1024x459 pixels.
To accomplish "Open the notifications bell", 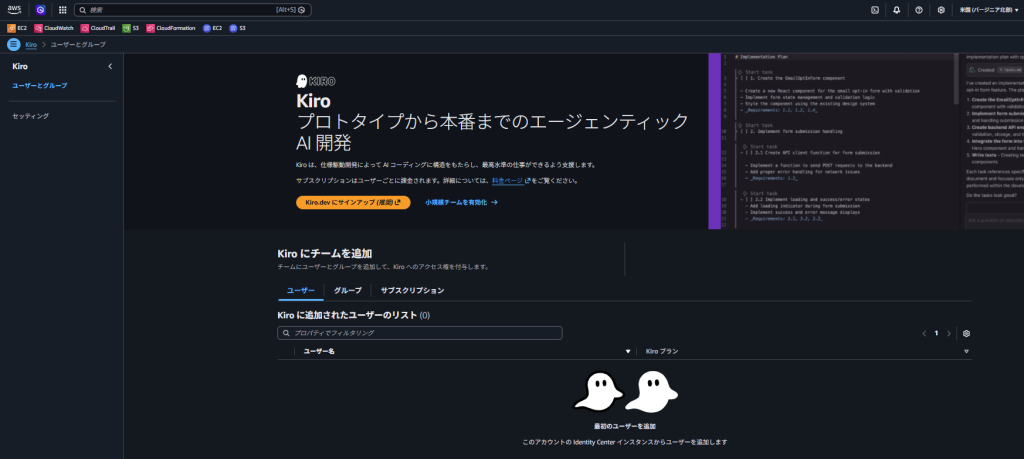I will click(896, 10).
